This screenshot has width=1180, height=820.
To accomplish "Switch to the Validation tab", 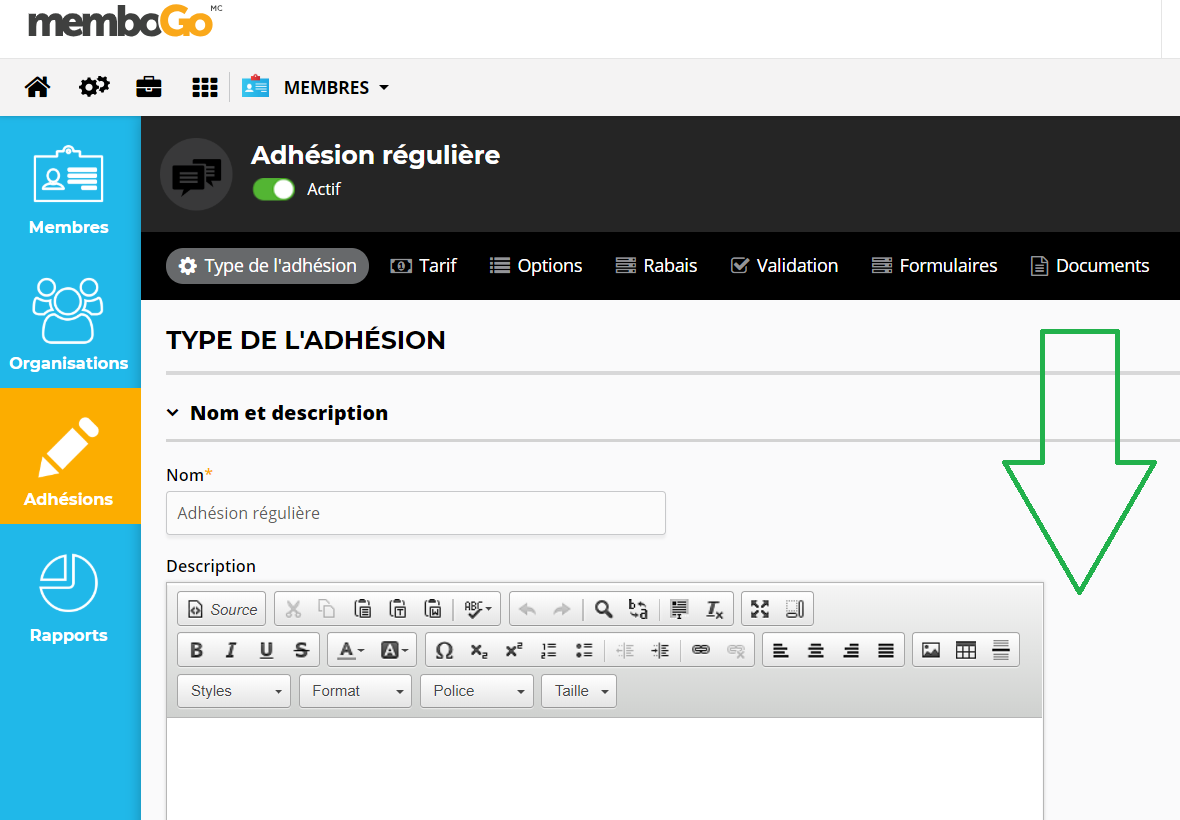I will [784, 266].
